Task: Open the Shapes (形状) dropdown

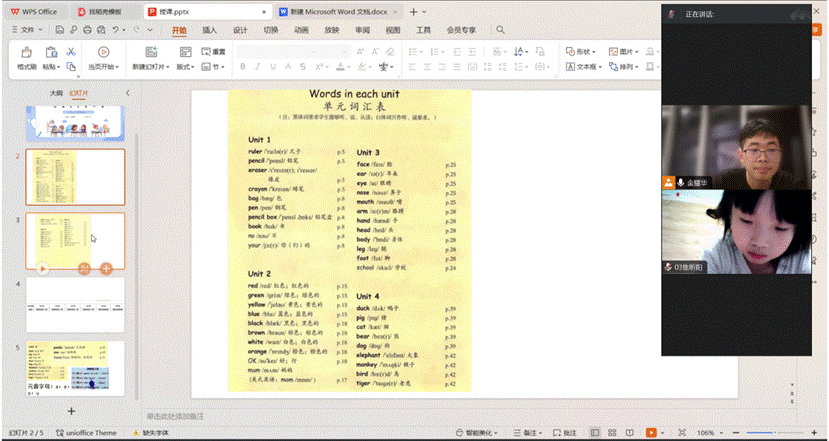Action: point(580,52)
